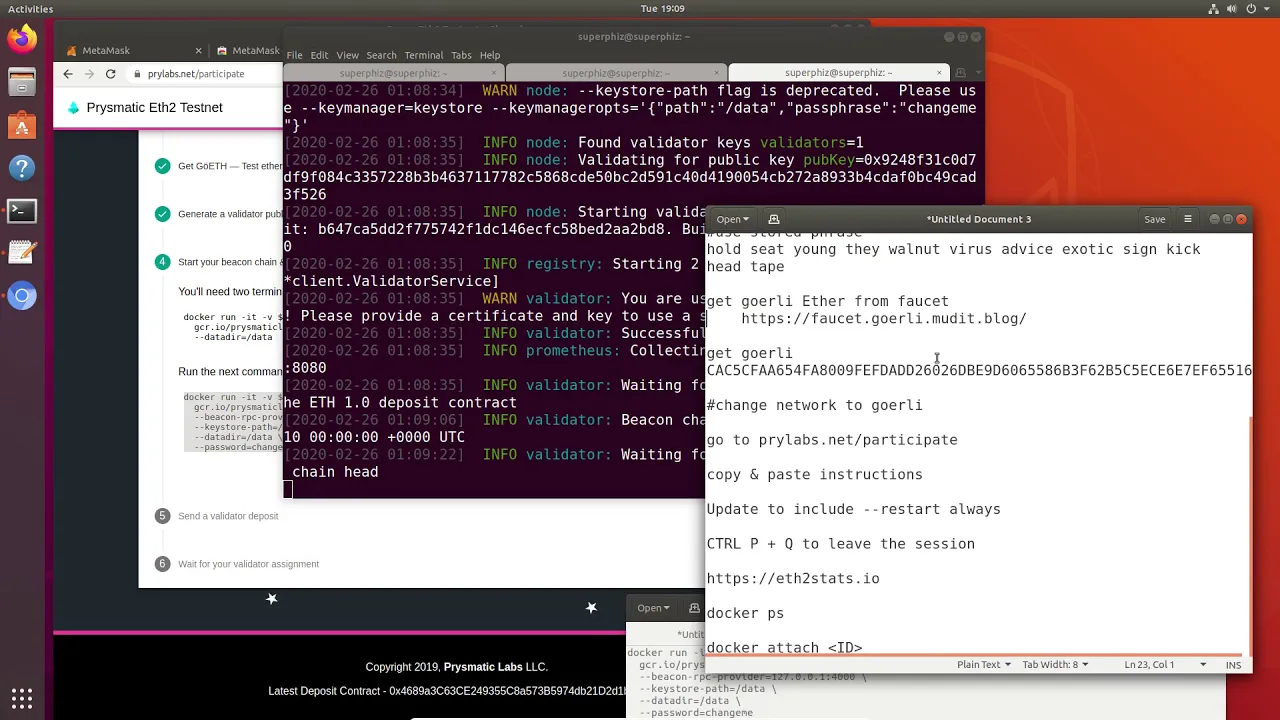The height and width of the screenshot is (720, 1280).
Task: Open the Get GöETH step checkmark
Action: [162, 166]
